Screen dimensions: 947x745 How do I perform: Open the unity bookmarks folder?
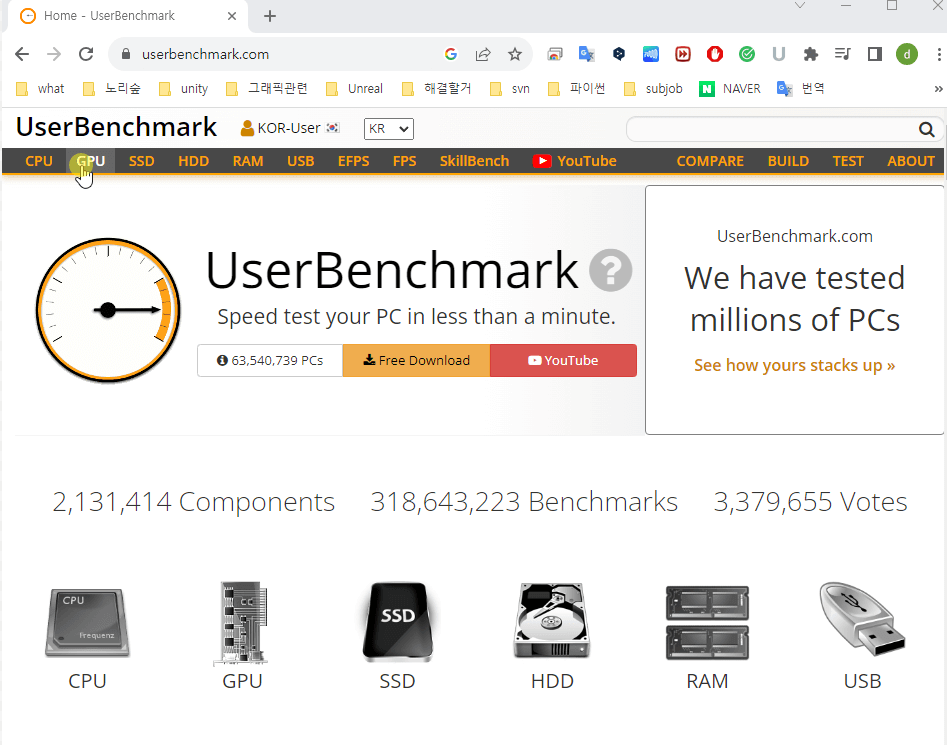(183, 89)
